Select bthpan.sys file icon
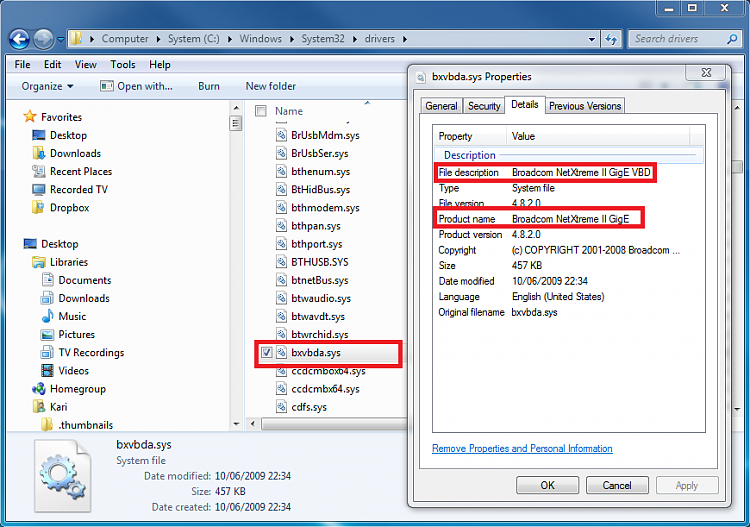The height and width of the screenshot is (527, 750). (x=281, y=226)
